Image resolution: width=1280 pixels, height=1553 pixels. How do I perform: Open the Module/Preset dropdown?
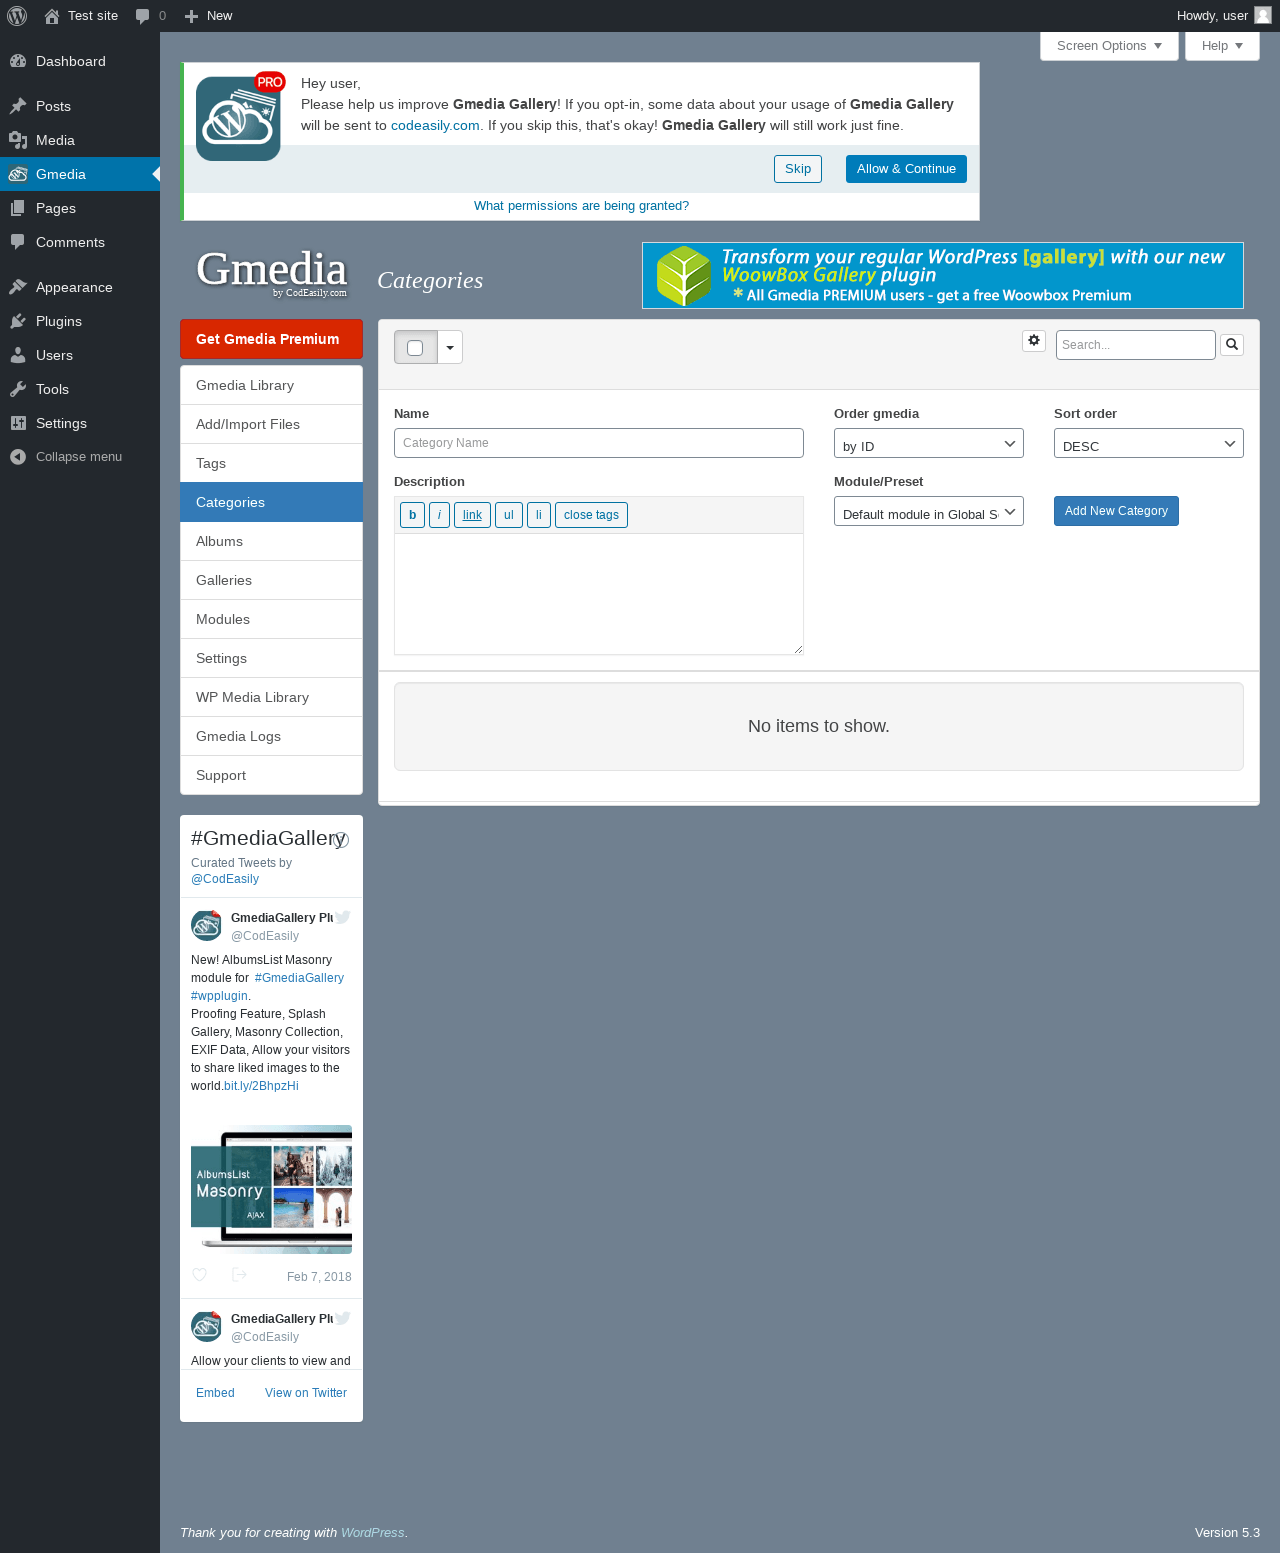pos(929,511)
